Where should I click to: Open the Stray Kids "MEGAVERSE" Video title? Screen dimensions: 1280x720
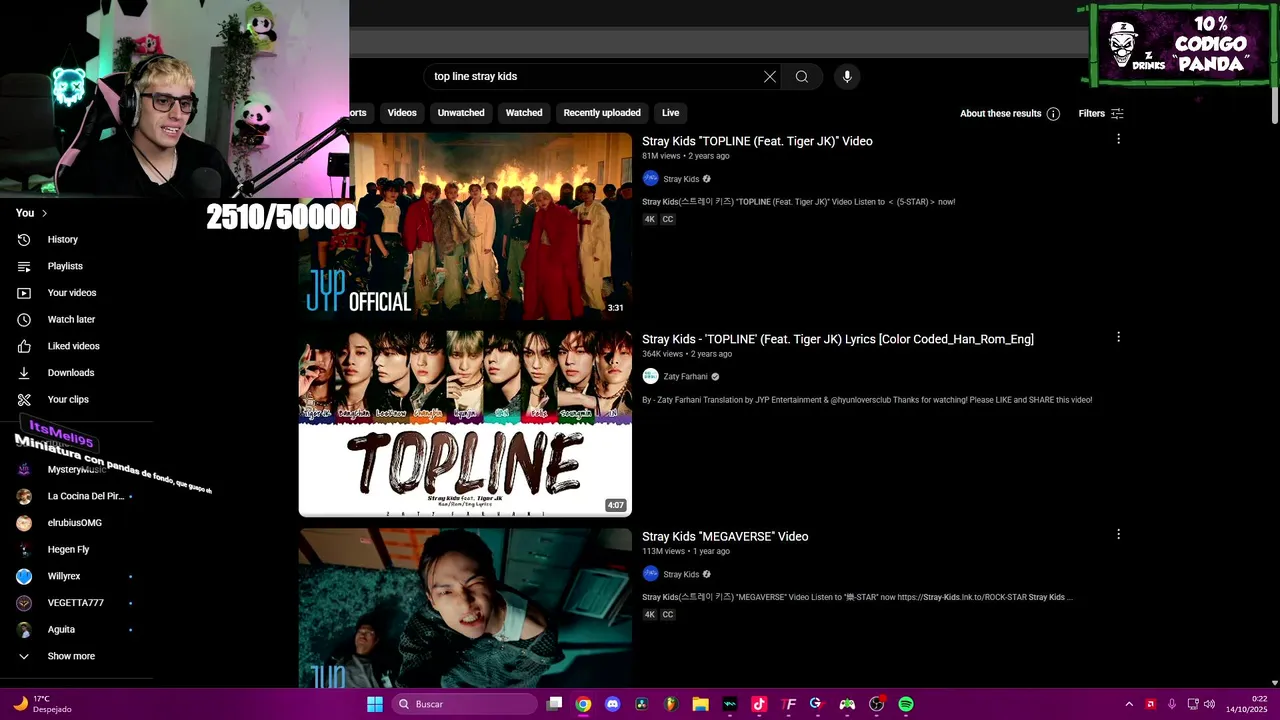[725, 537]
